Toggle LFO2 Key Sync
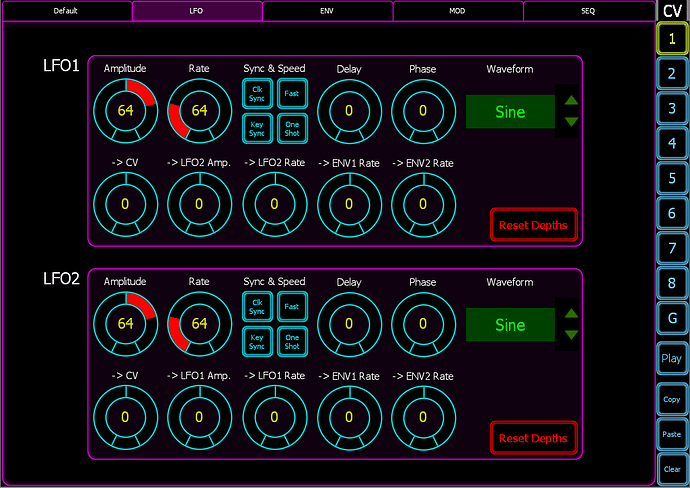 pos(257,341)
